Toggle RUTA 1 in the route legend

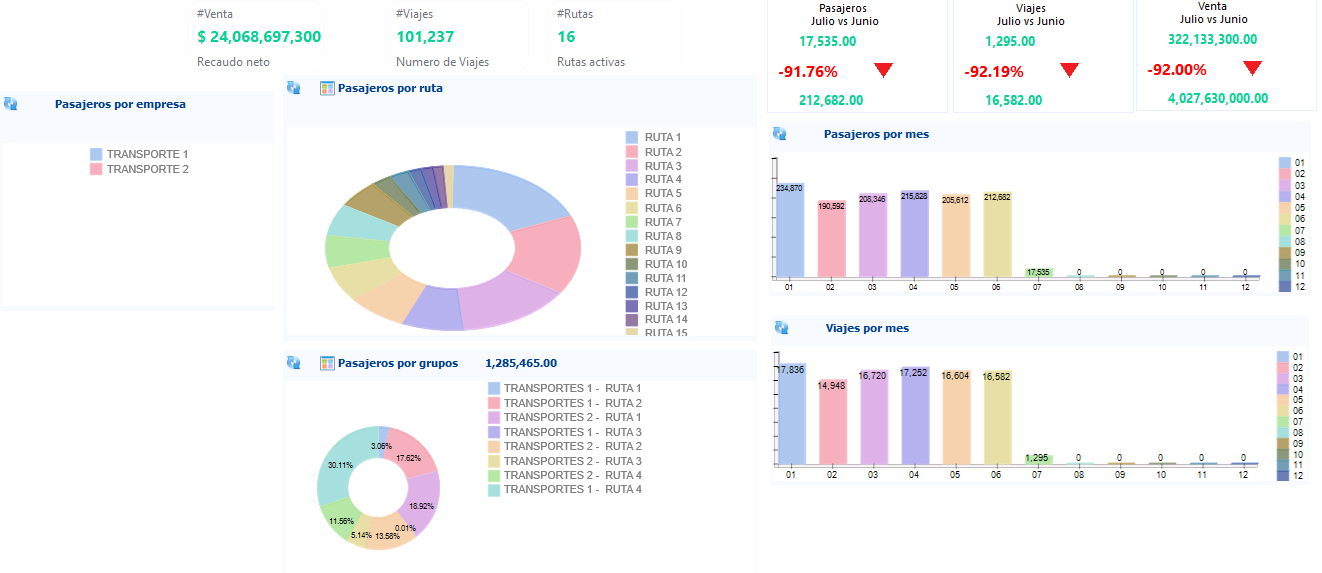point(654,137)
